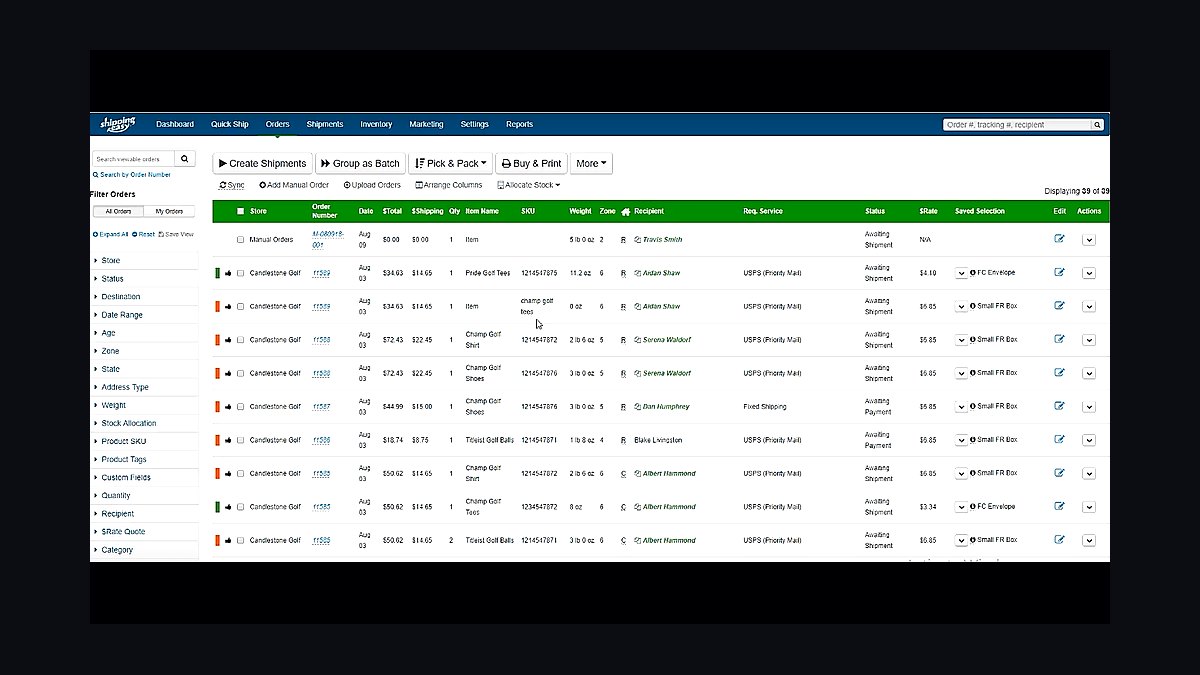Open the Pick & Pack dropdown
The height and width of the screenshot is (675, 1200).
[x=451, y=163]
